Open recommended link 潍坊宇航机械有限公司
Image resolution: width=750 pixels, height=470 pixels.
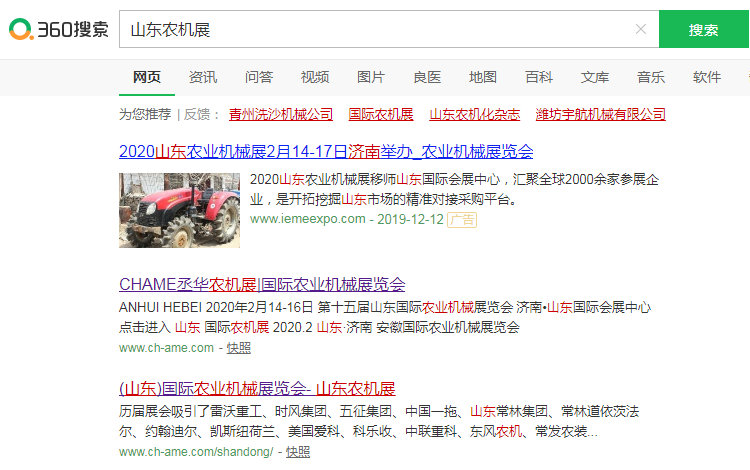click(x=601, y=114)
